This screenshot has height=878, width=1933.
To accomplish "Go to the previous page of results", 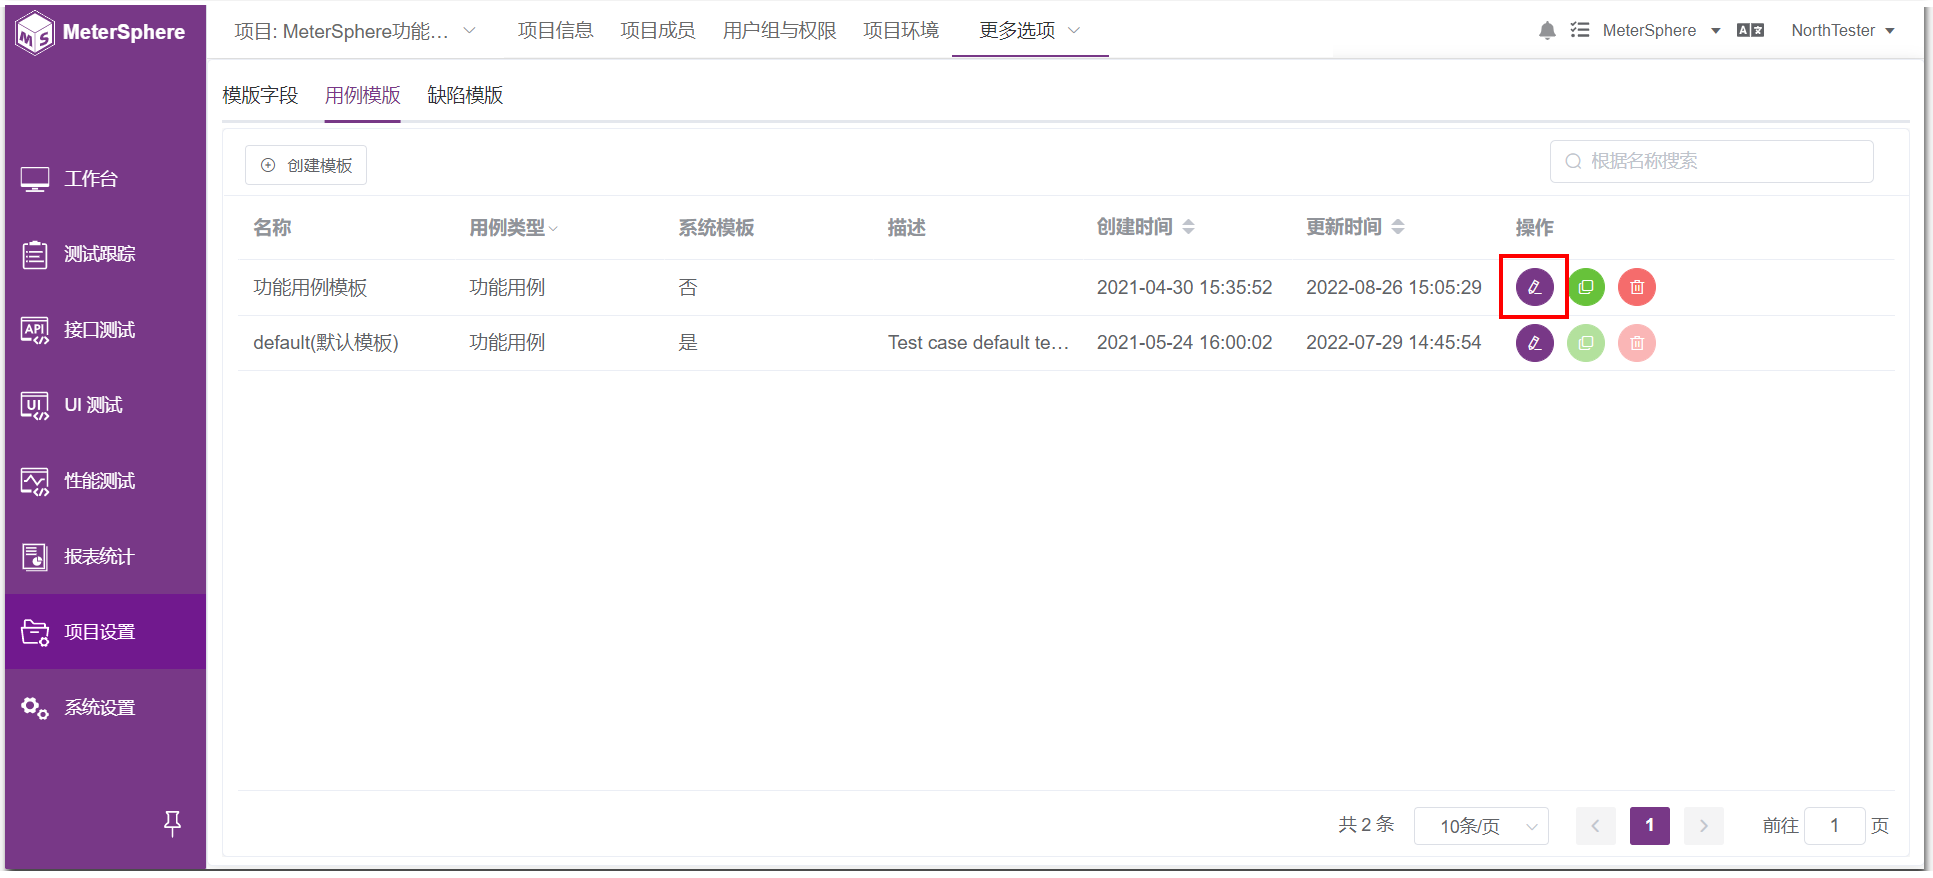I will pyautogui.click(x=1596, y=826).
